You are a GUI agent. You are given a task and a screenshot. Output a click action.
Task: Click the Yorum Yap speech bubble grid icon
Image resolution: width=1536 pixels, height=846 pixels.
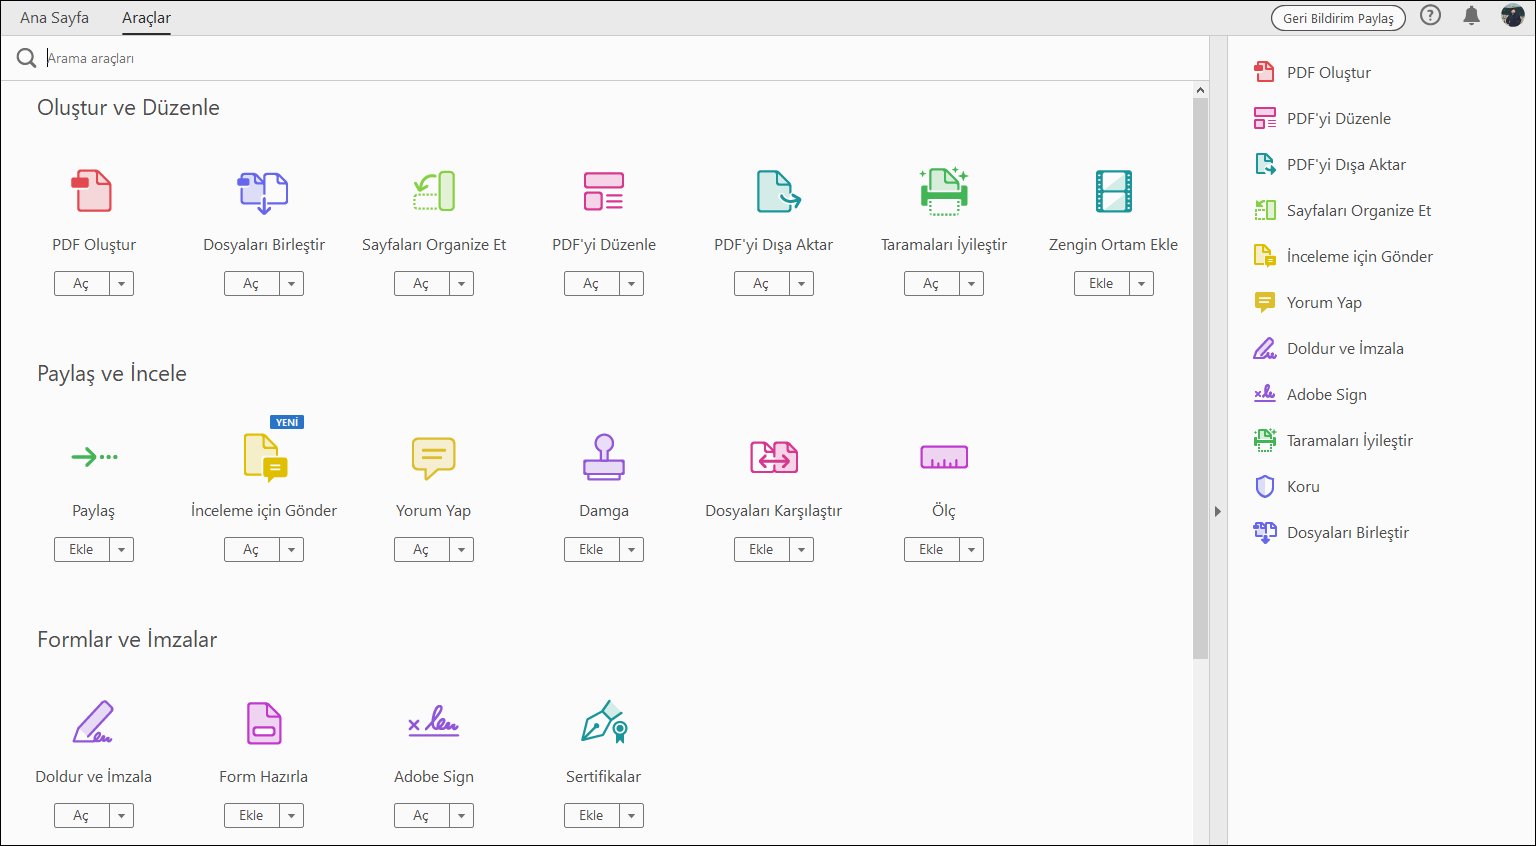coord(434,458)
